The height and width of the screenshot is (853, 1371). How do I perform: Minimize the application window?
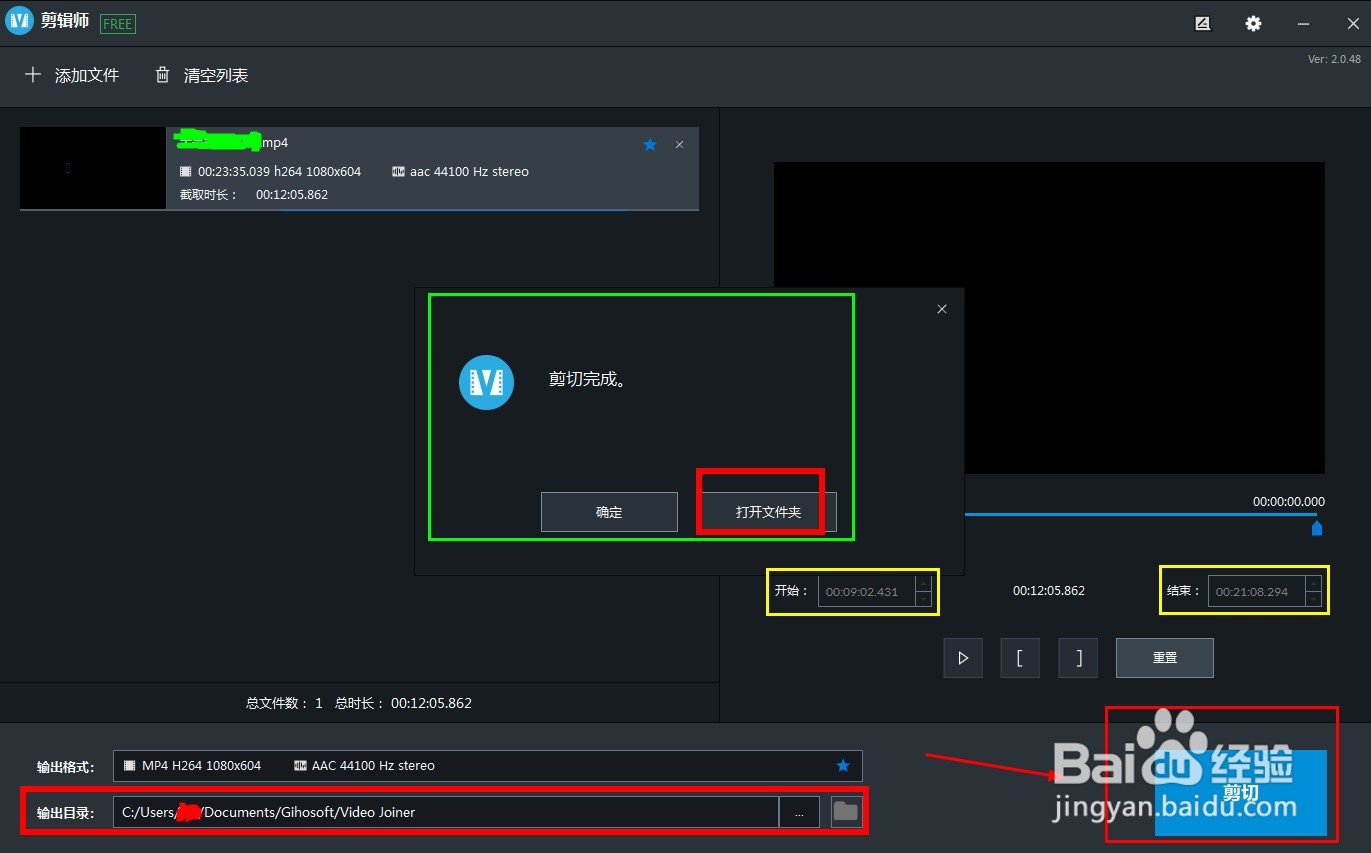coord(1303,24)
